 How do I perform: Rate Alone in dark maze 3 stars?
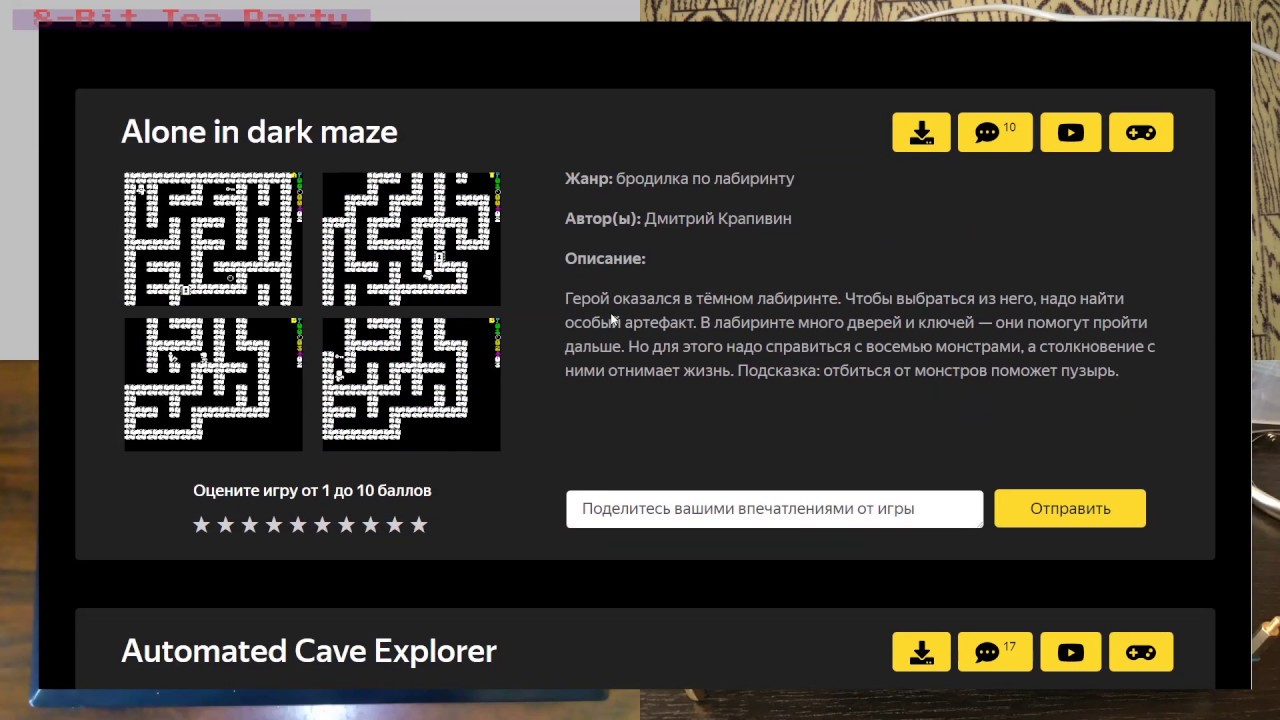click(250, 525)
